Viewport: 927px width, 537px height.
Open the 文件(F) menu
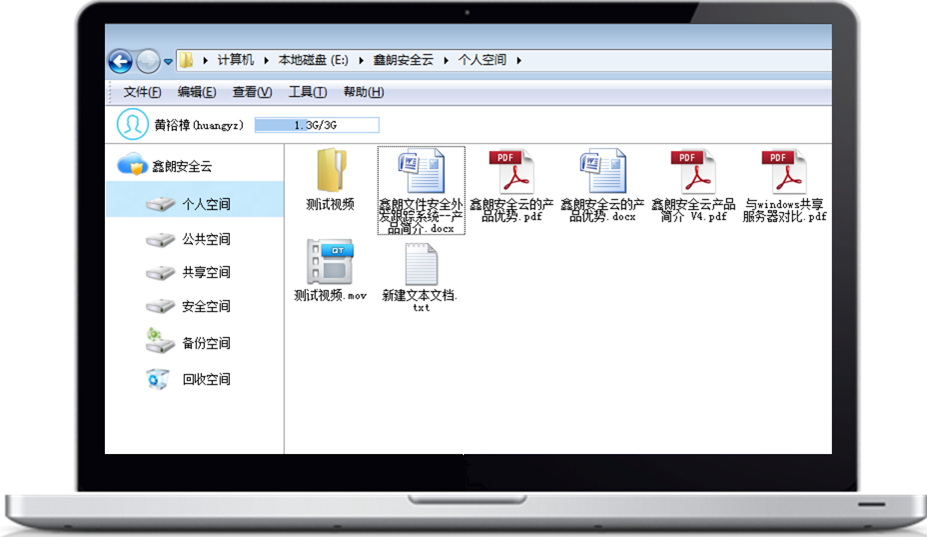pos(142,92)
